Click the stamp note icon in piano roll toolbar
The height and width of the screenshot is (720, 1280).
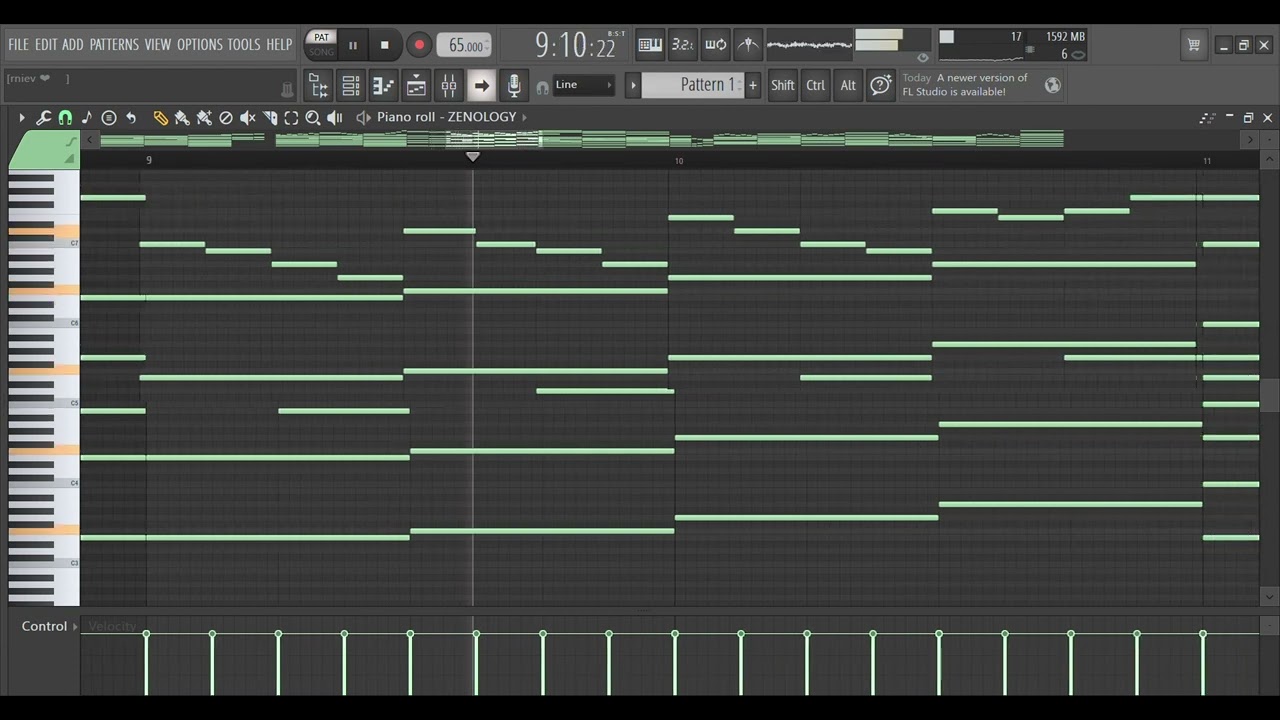87,118
